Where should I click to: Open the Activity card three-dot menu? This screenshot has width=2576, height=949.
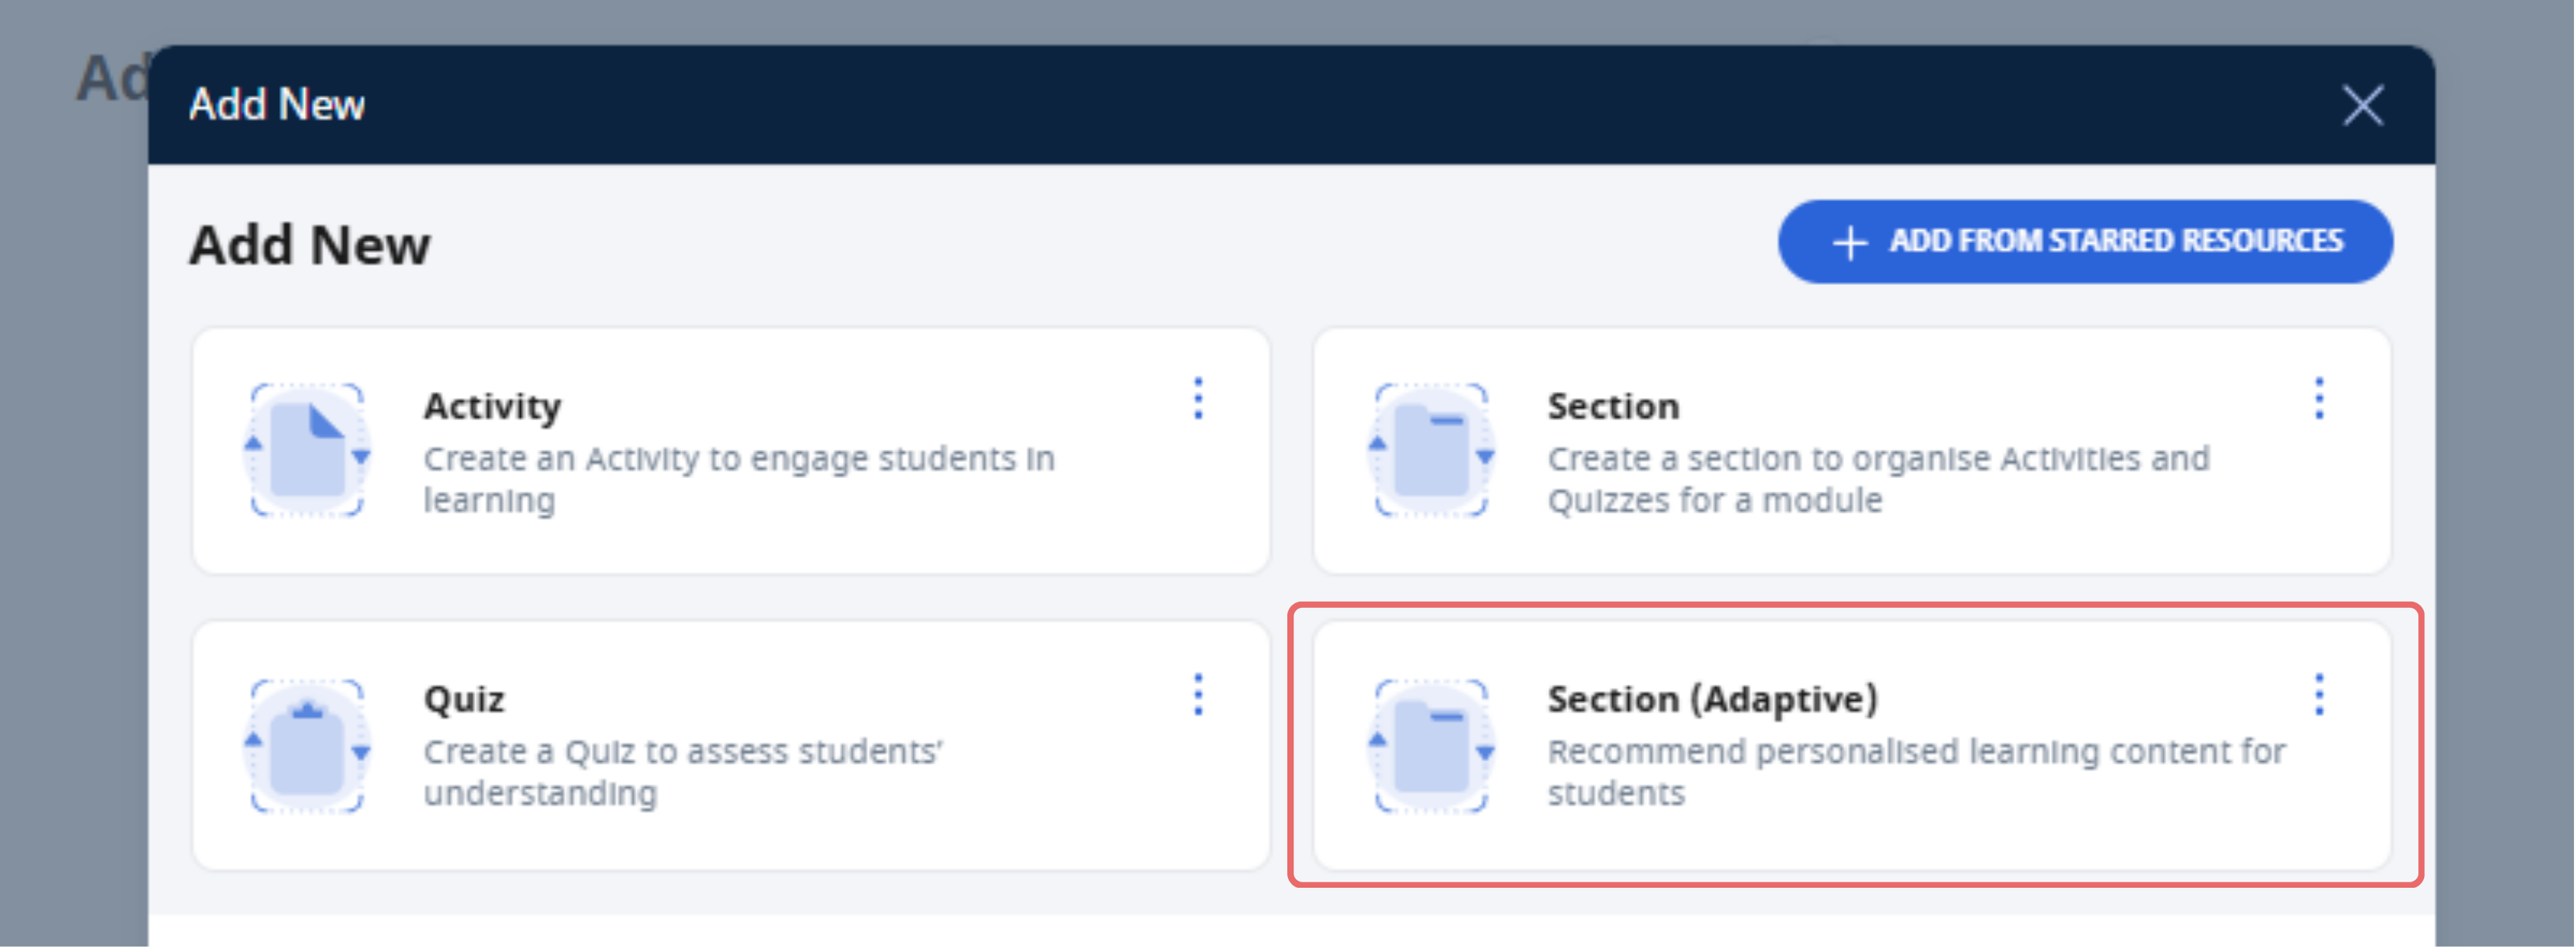(1198, 399)
